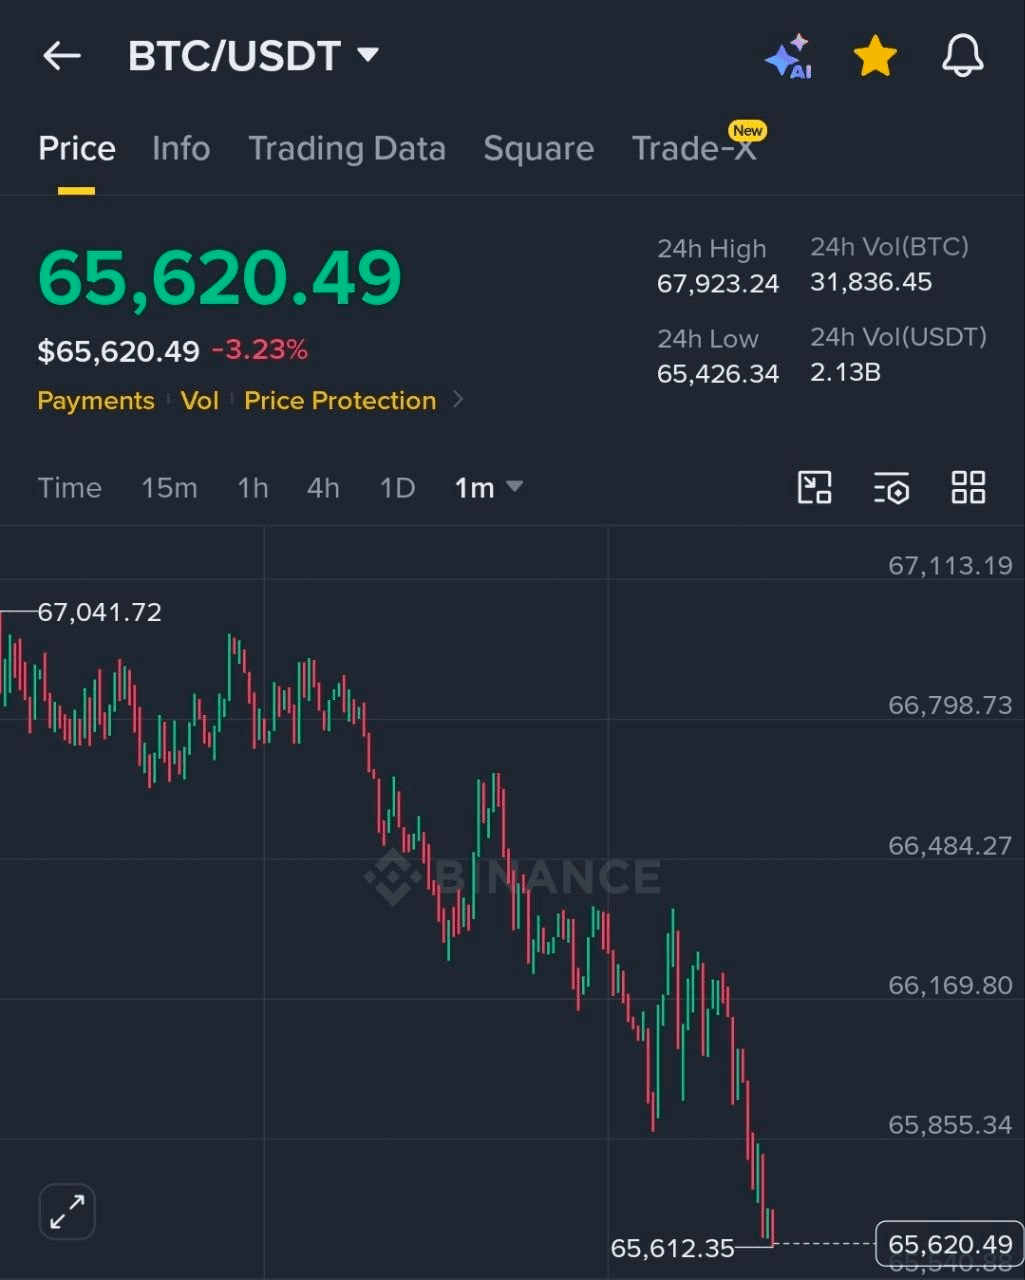
Task: Tap the Price Protection tag
Action: click(x=340, y=400)
